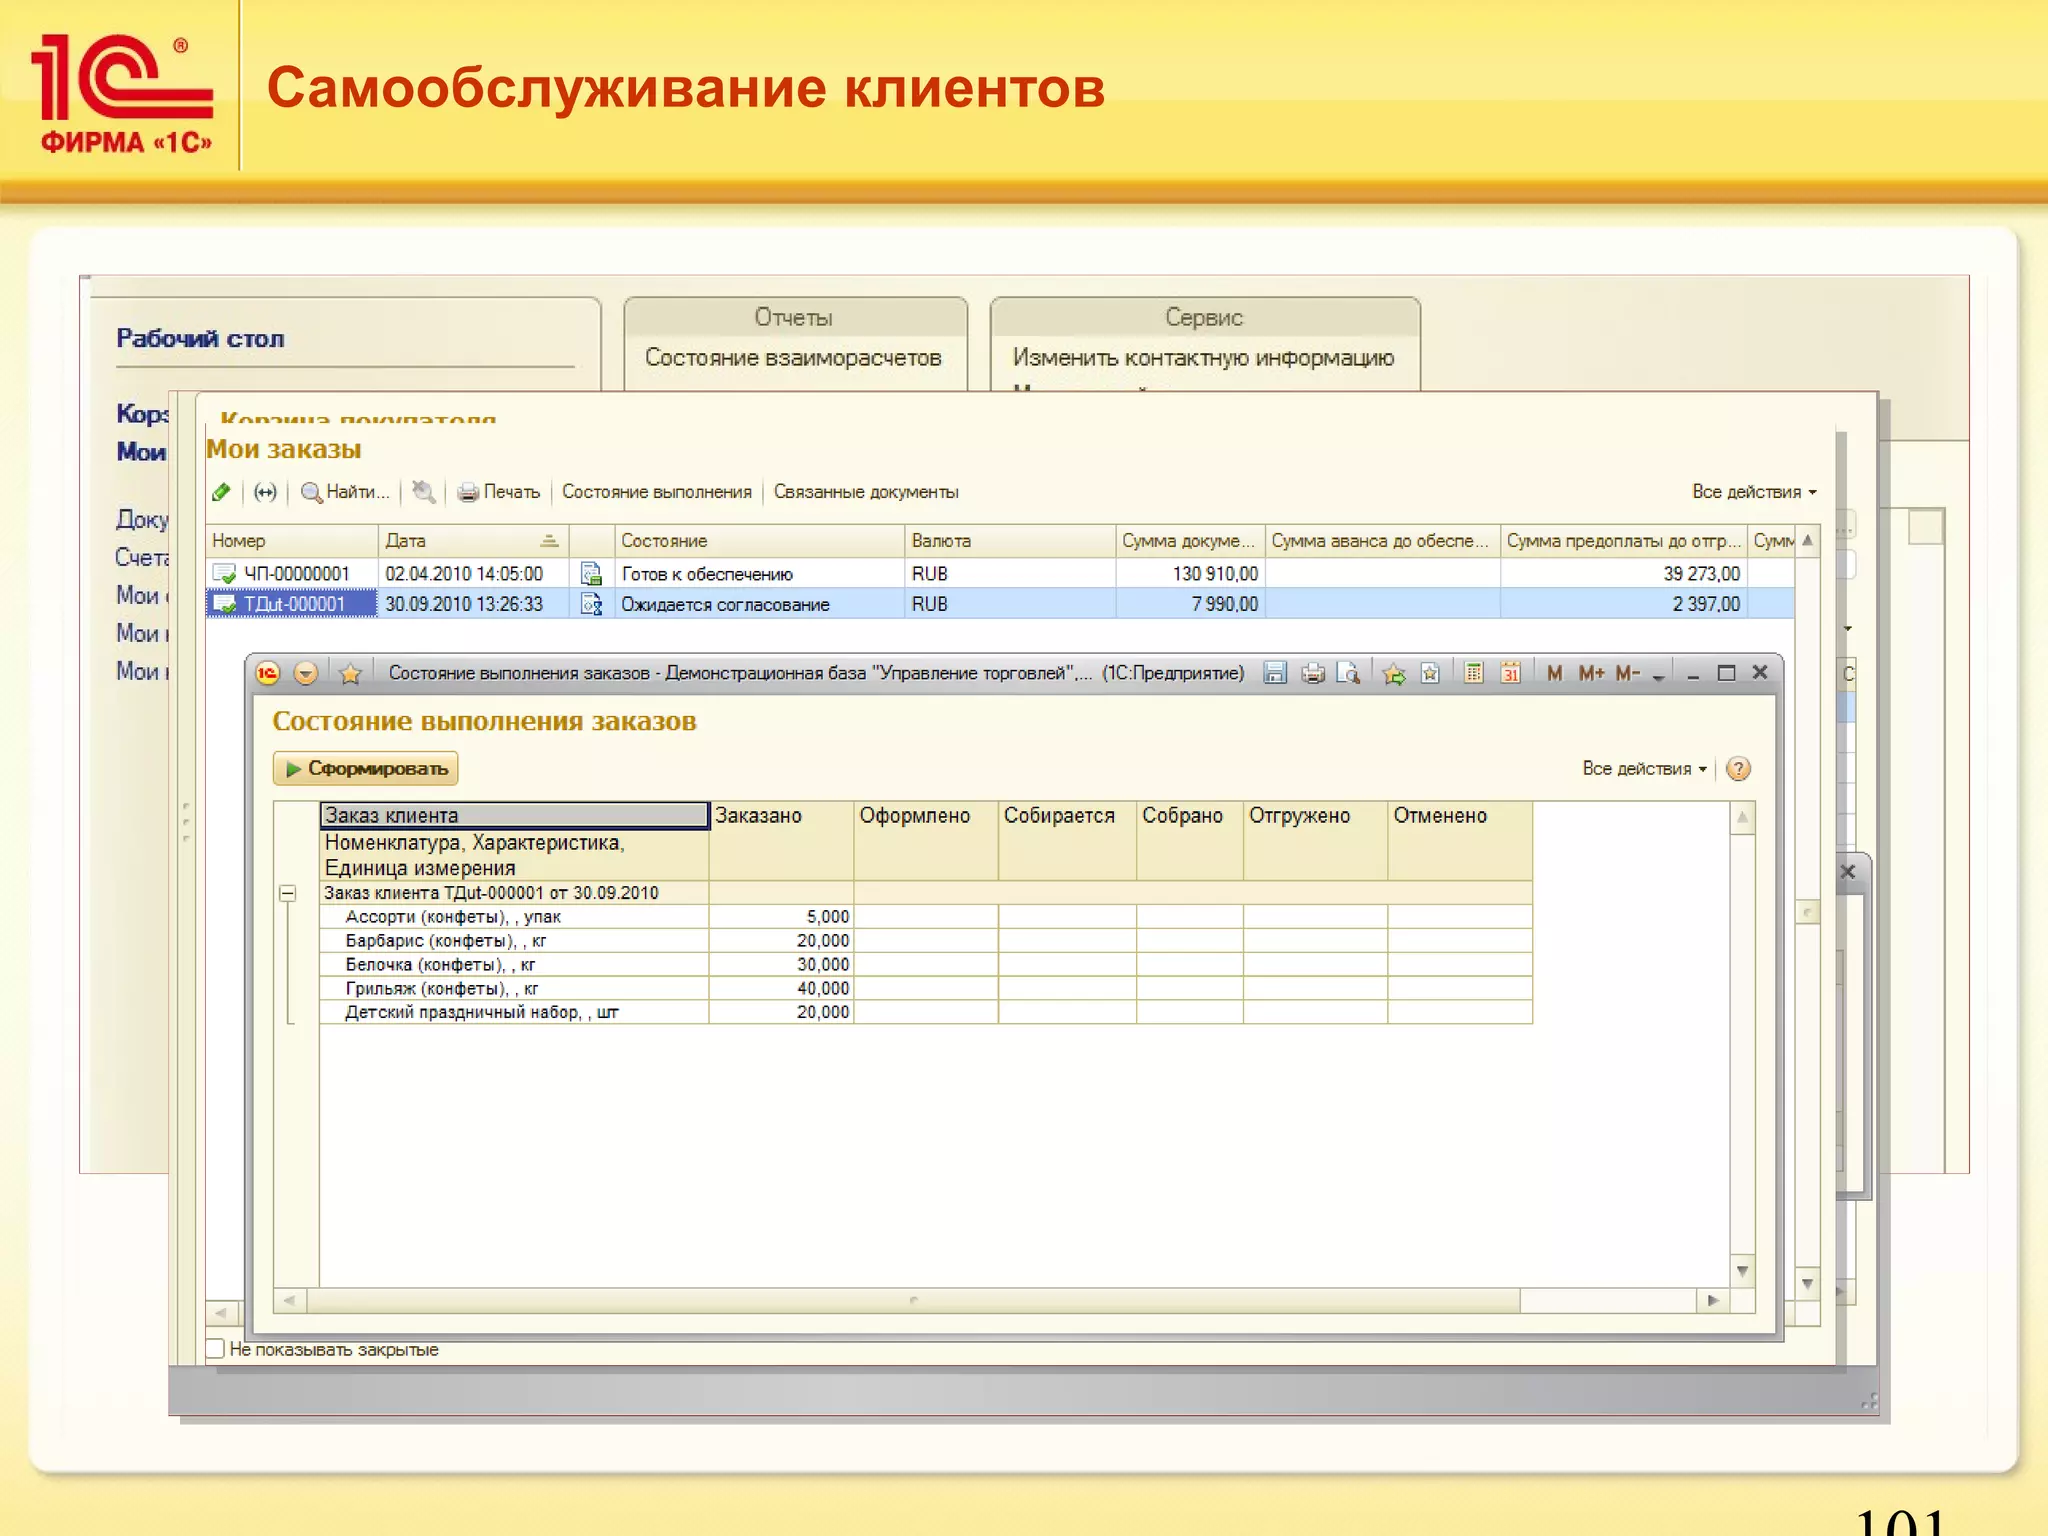The height and width of the screenshot is (1536, 2048).
Task: Select the Ассорти (конфеты) row
Action: (926, 917)
